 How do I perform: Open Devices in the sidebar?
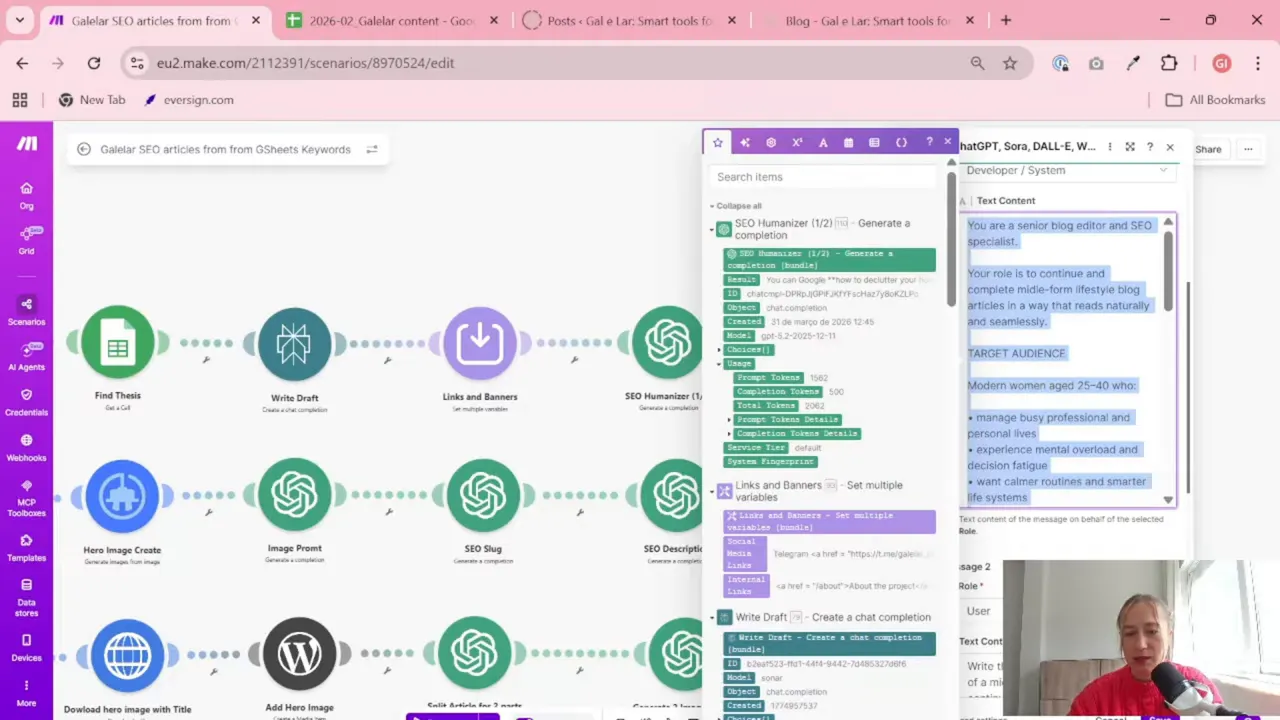26,647
